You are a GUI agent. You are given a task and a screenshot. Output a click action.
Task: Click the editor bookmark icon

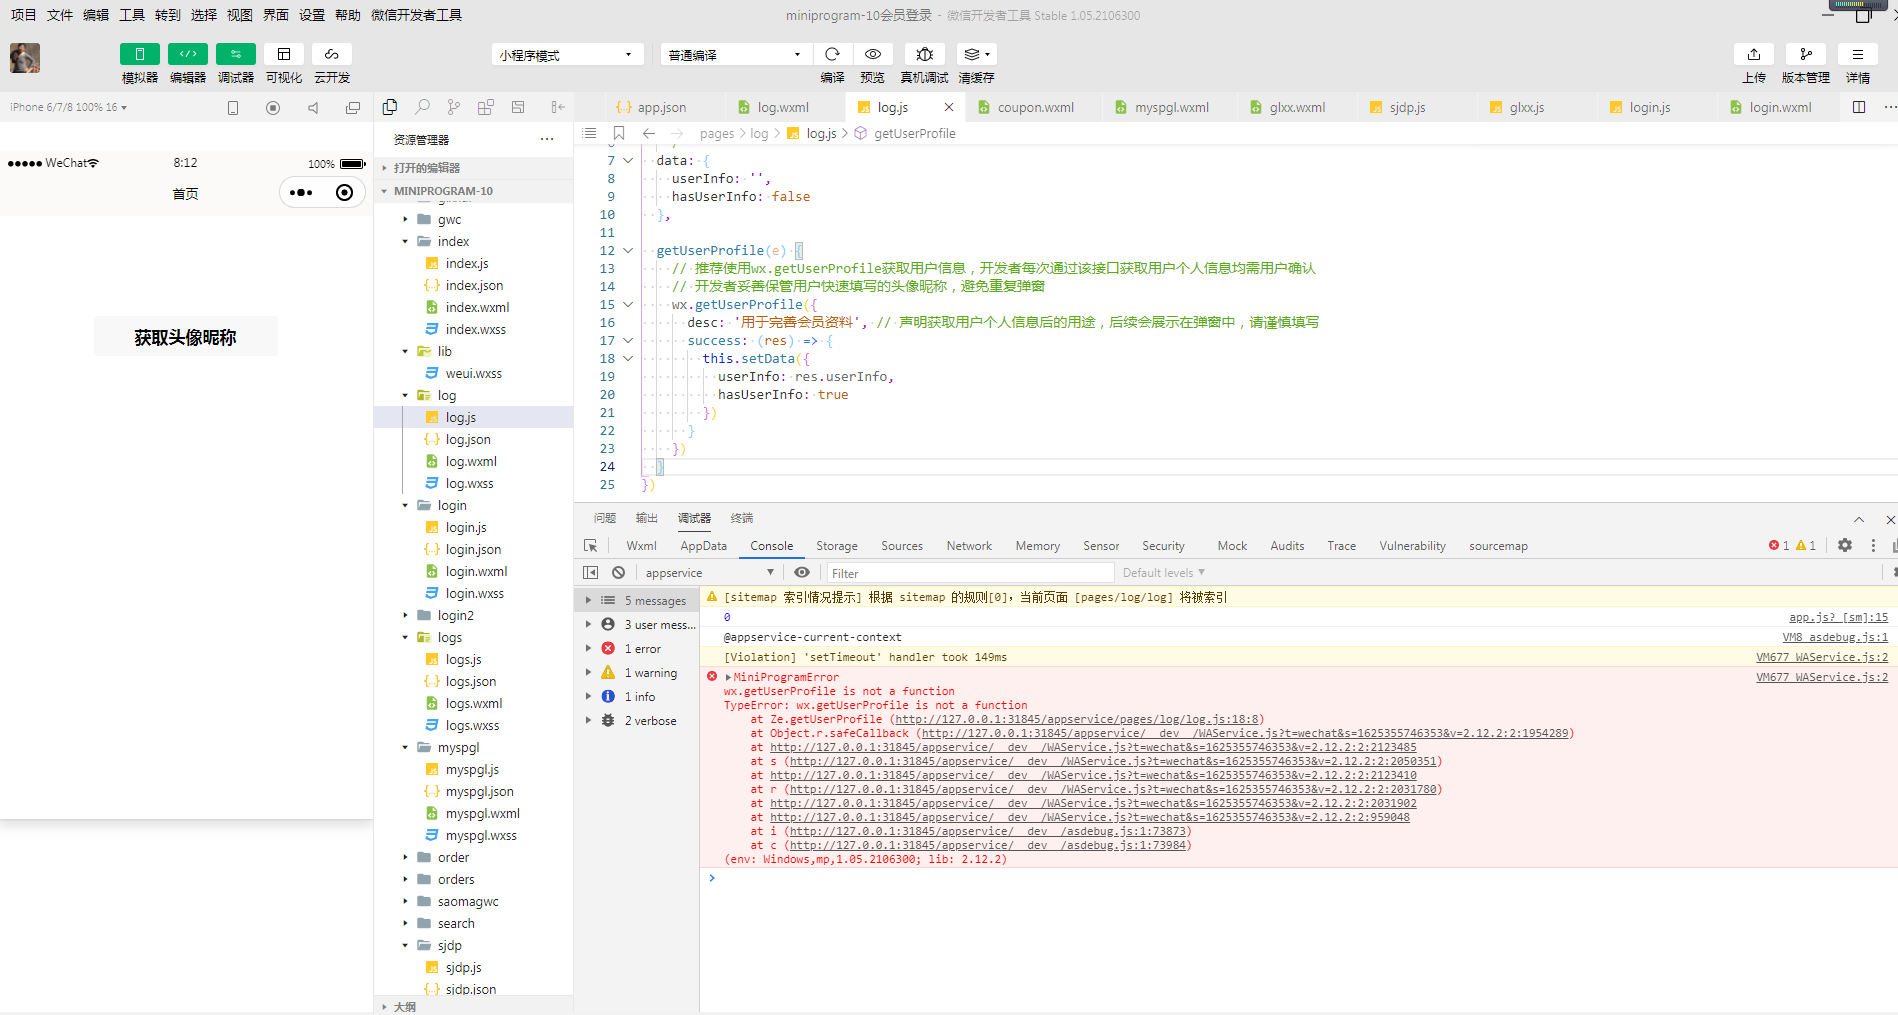click(x=619, y=133)
